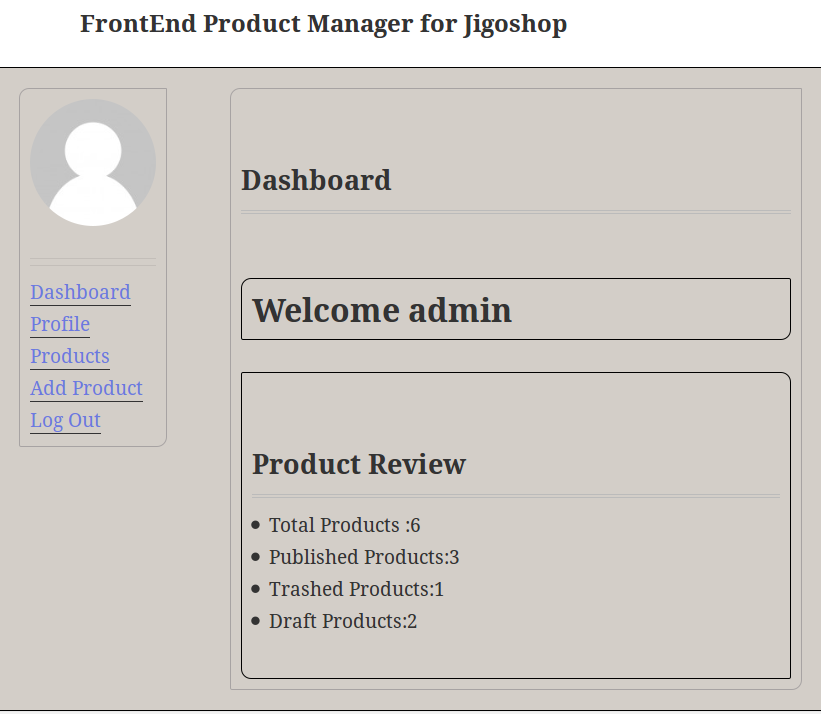Click the bullet beside Published Products
This screenshot has width=821, height=714.
[256, 557]
